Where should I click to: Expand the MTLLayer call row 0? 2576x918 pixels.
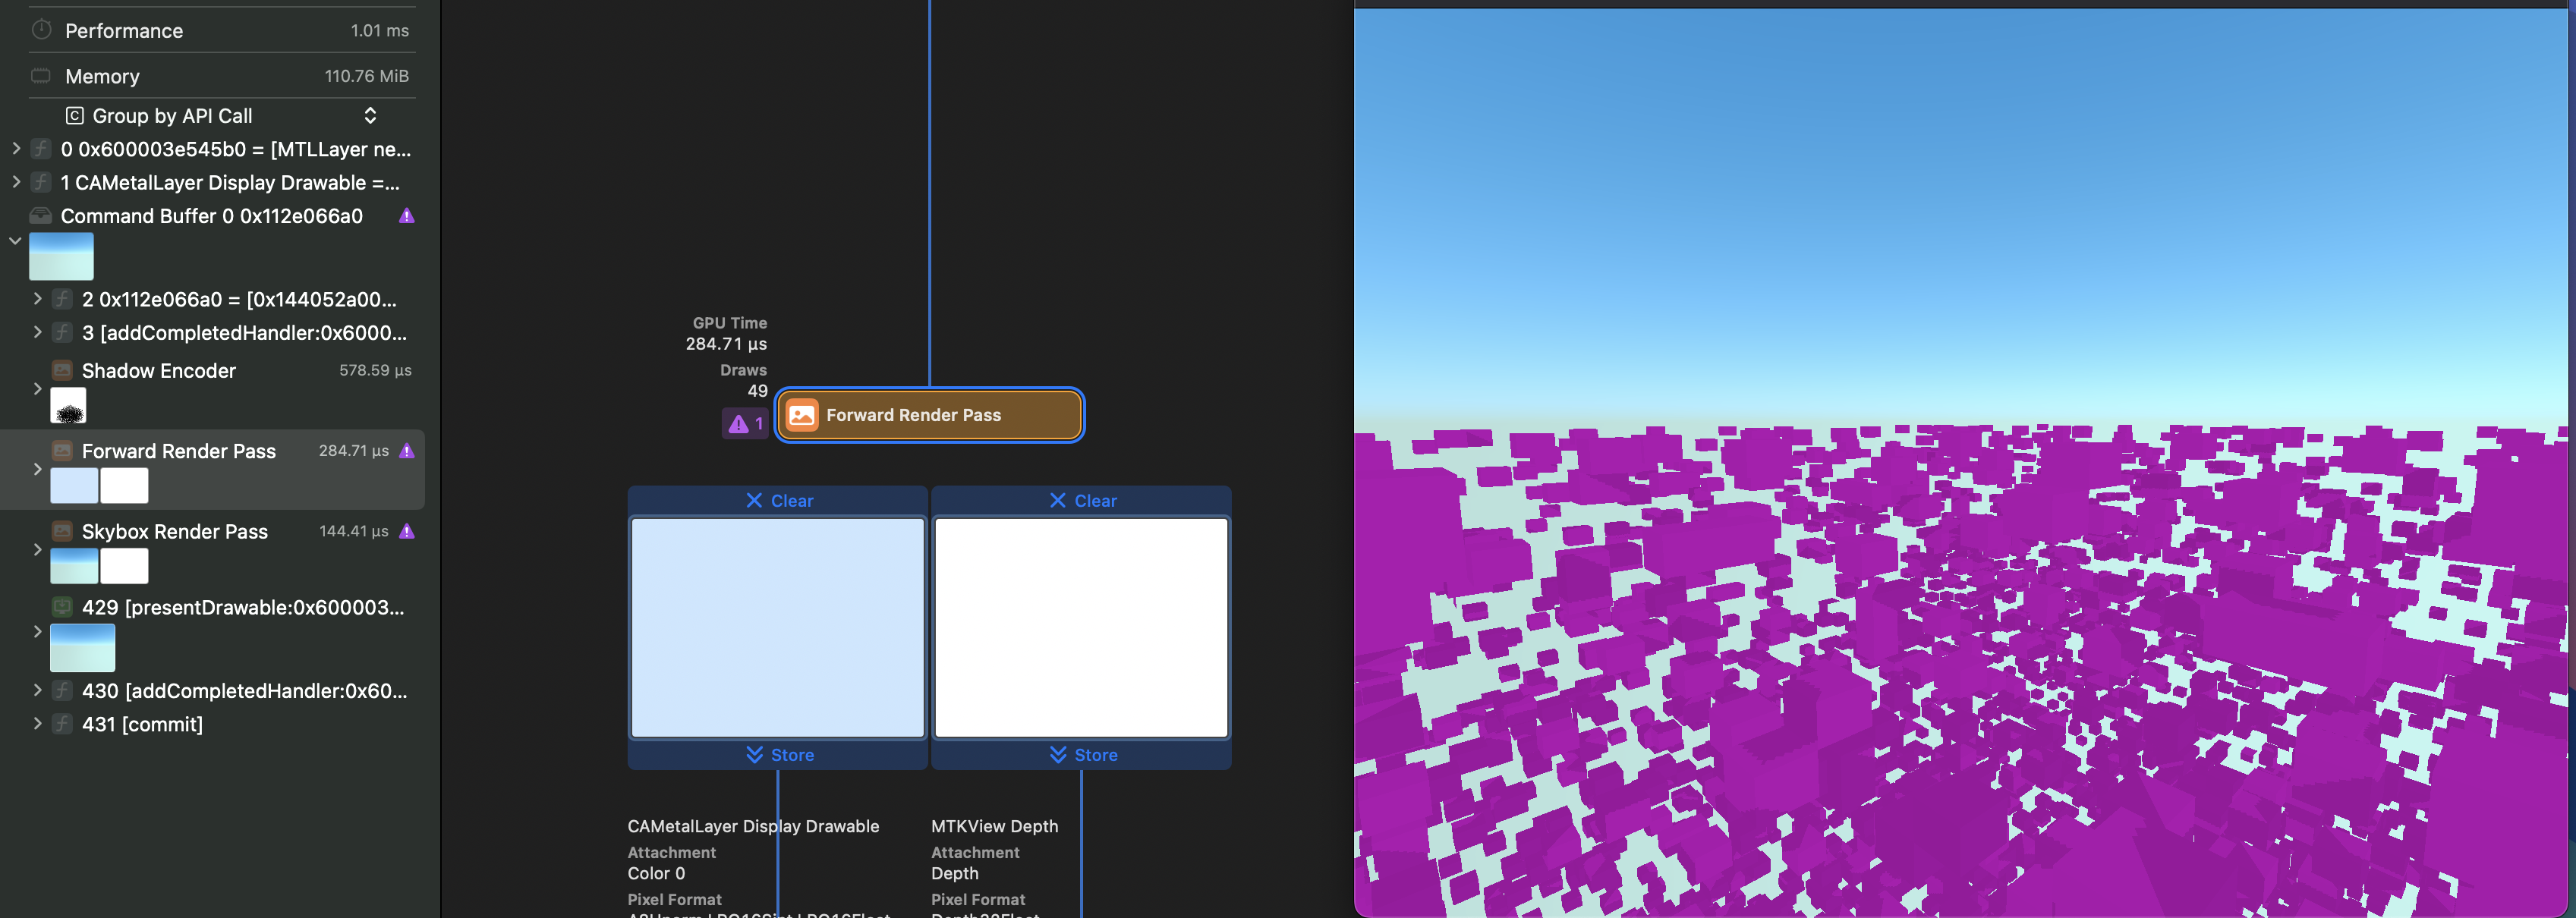coord(15,149)
